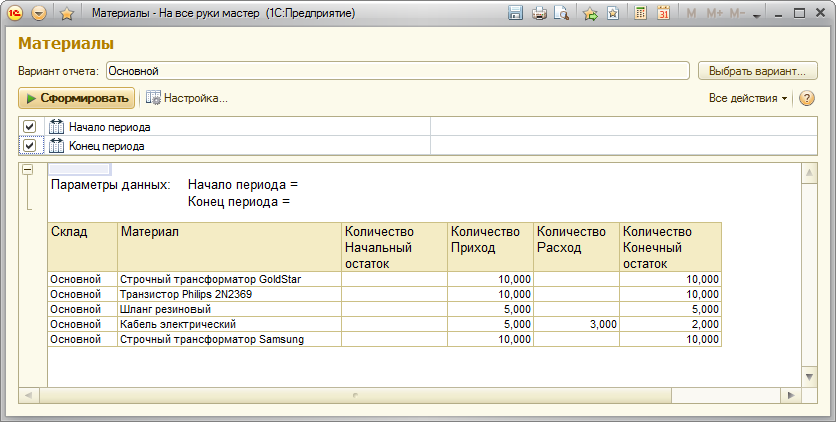Screen dimensions: 836x422
Task: Open the calendar icon showing 31
Action: pyautogui.click(x=663, y=13)
